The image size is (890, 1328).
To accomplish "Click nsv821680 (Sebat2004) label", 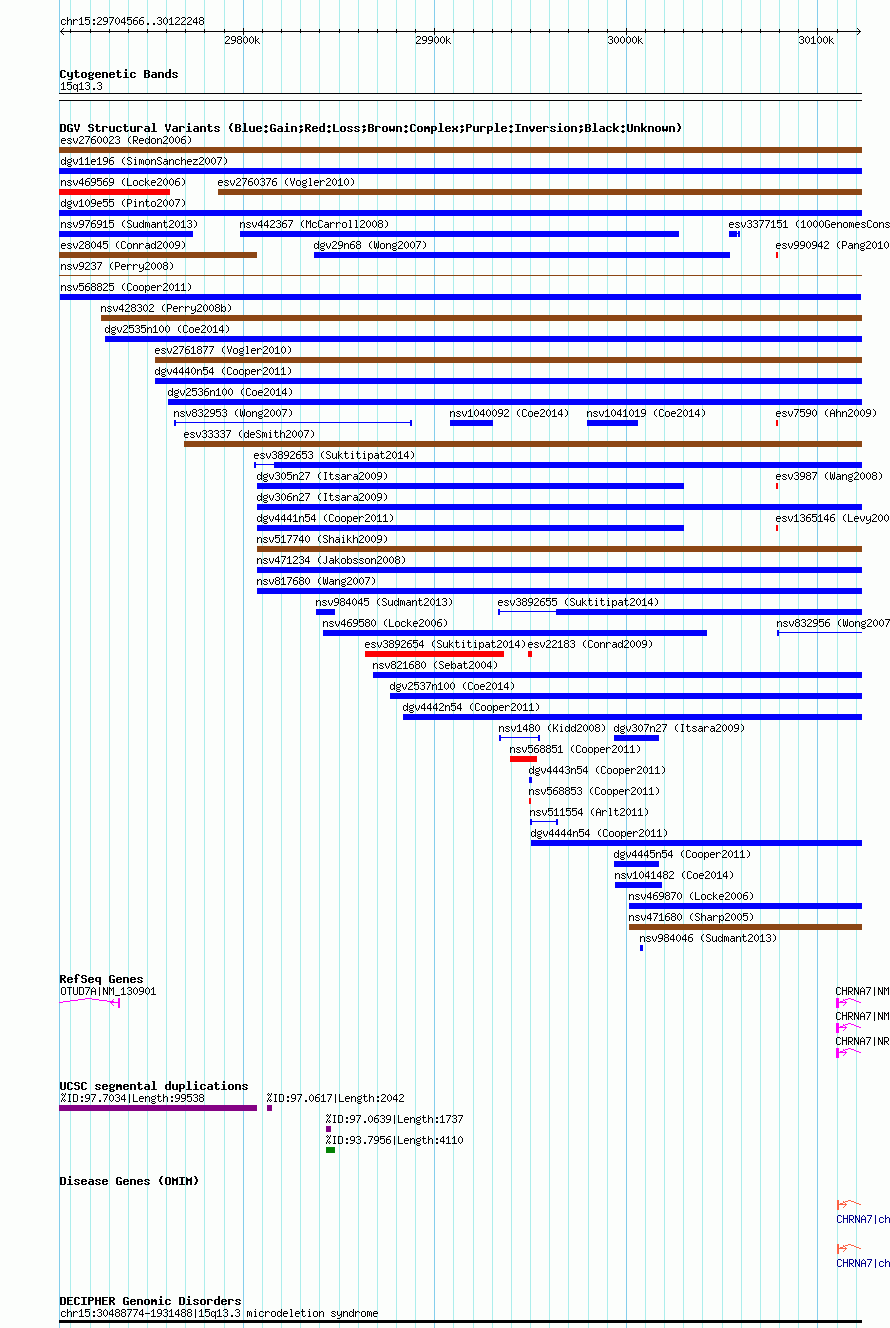I will coord(435,665).
